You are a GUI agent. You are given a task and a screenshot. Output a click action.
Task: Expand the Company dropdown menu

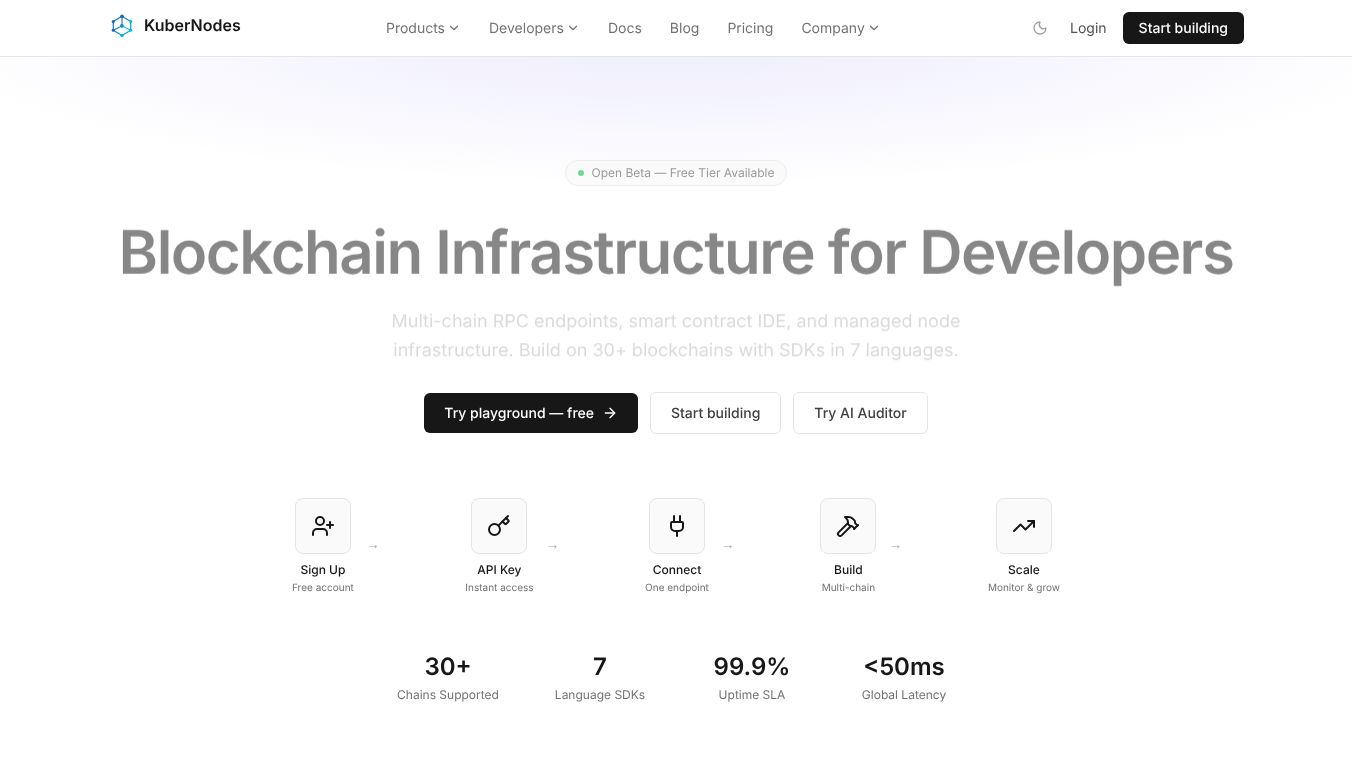tap(840, 28)
